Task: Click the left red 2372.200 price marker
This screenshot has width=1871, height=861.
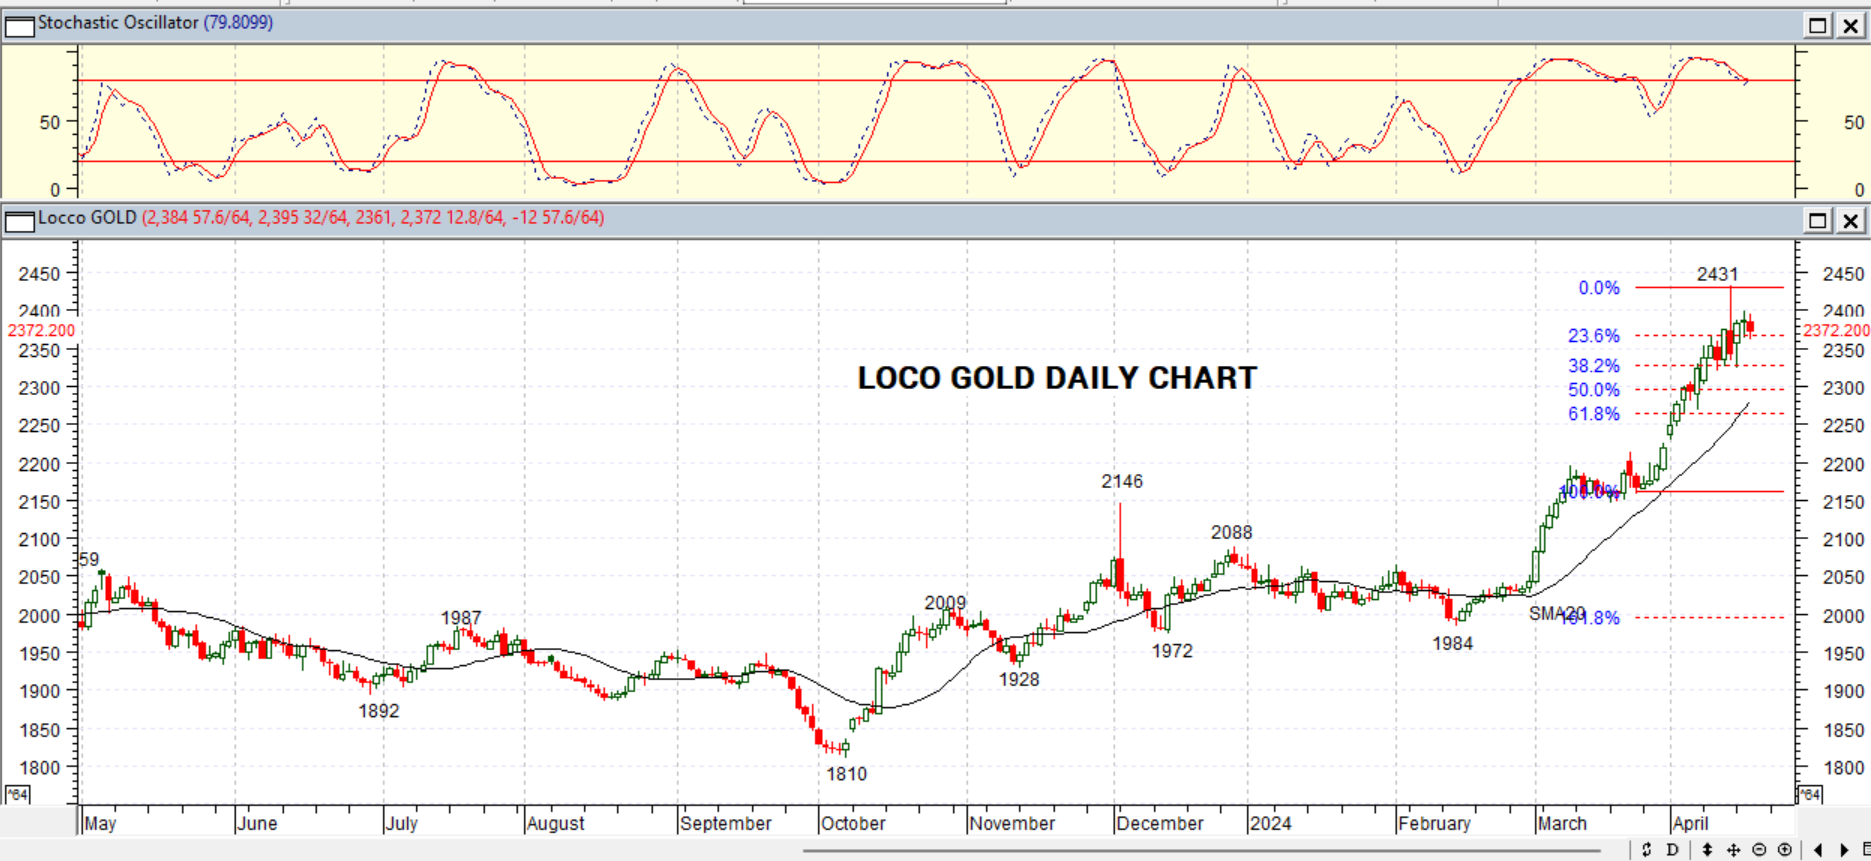Action: click(x=41, y=330)
